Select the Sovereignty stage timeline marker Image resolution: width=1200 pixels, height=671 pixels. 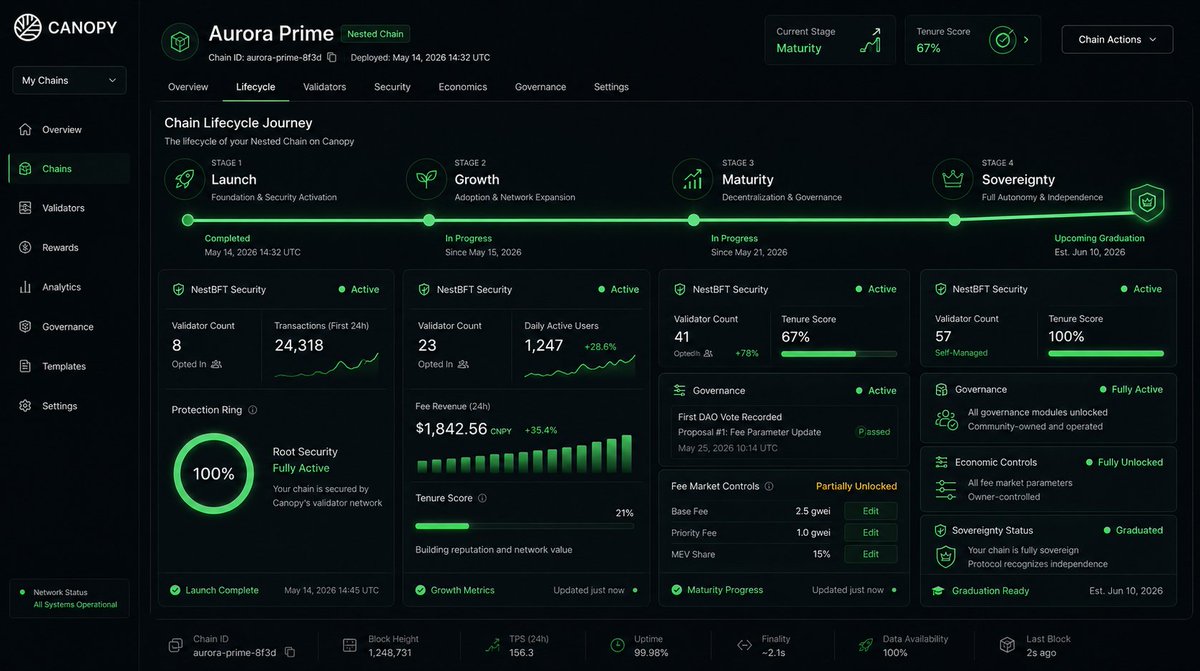955,220
